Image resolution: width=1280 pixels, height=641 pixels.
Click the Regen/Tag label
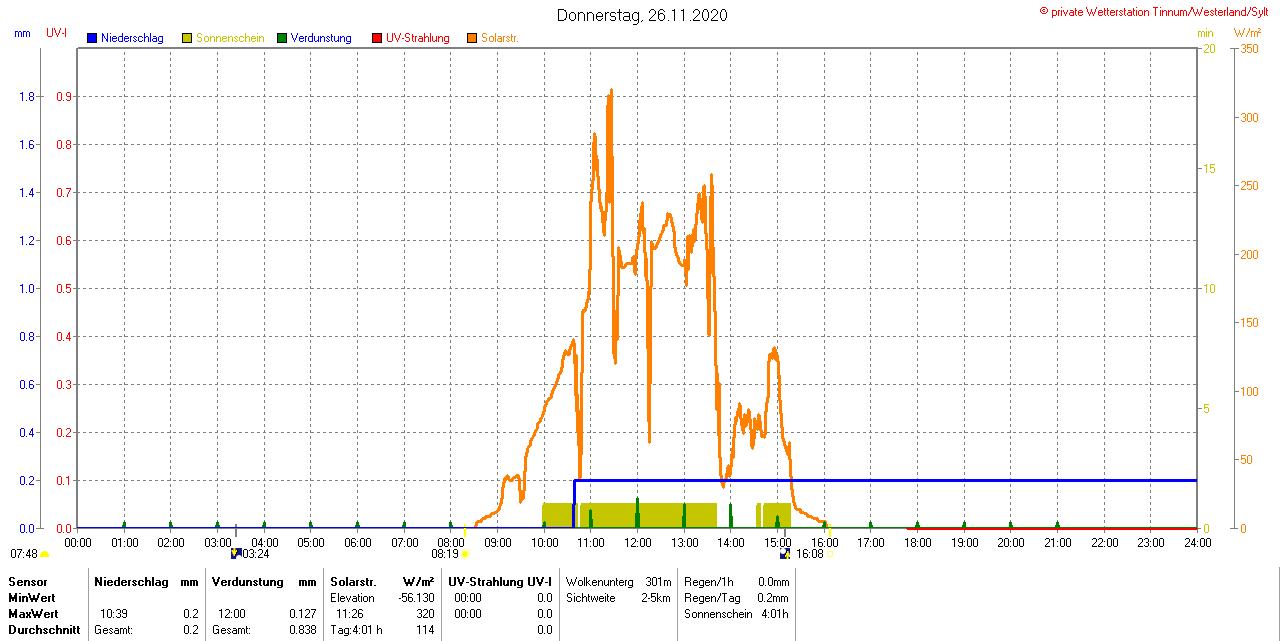coord(712,598)
